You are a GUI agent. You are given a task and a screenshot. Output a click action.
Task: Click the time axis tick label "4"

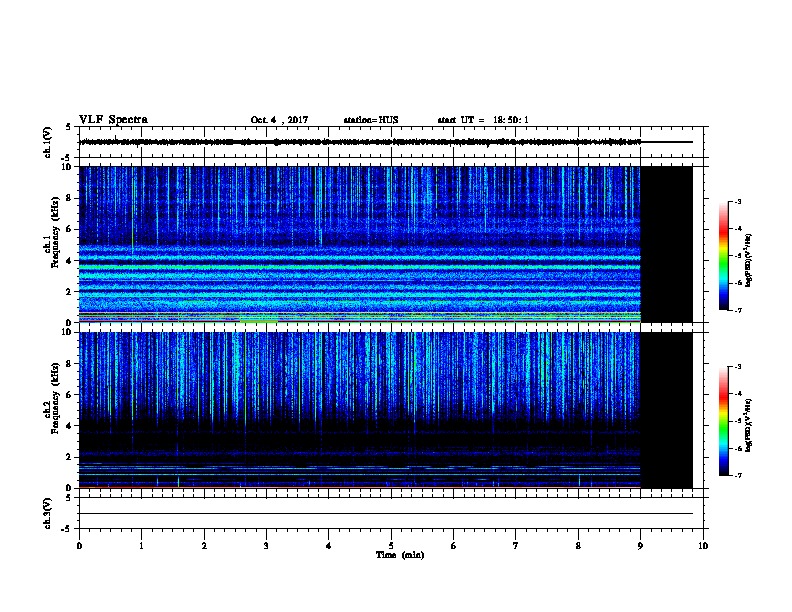[x=329, y=546]
